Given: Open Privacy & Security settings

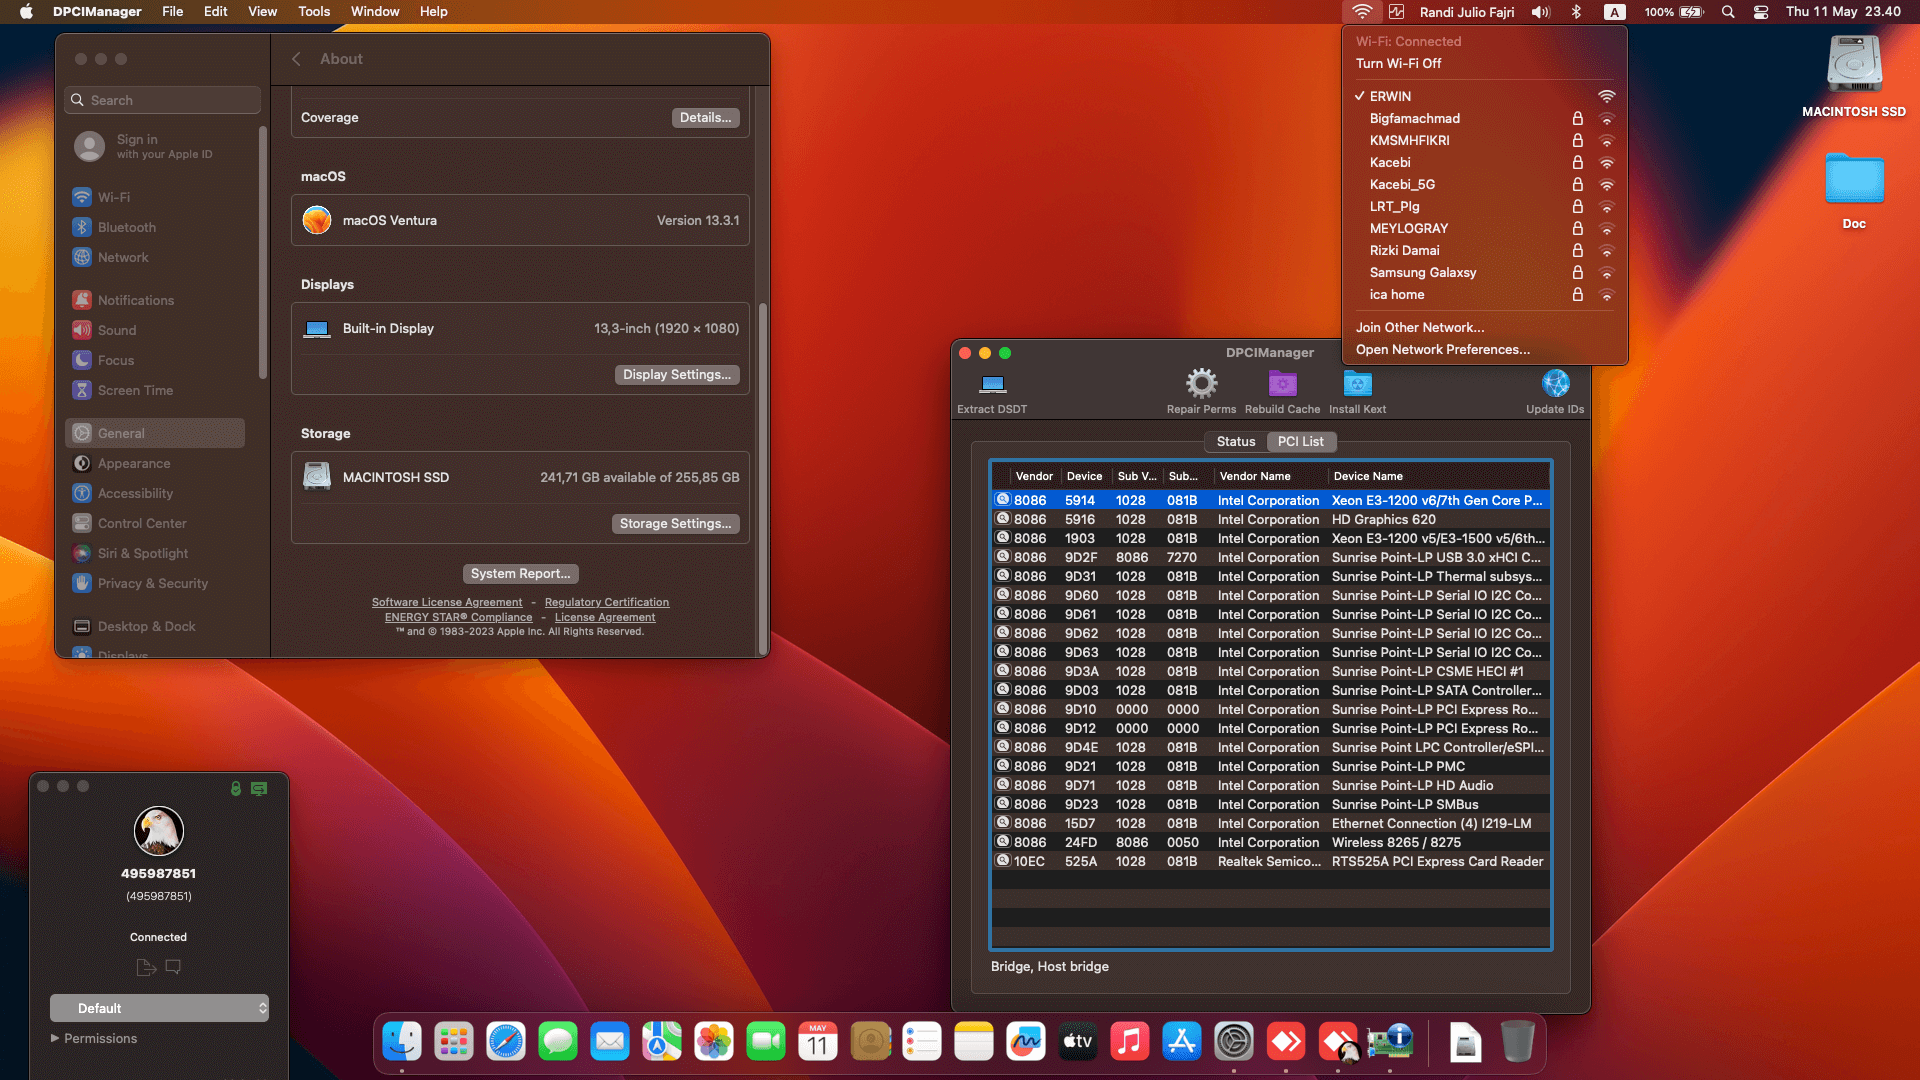Looking at the screenshot, I should click(x=155, y=583).
